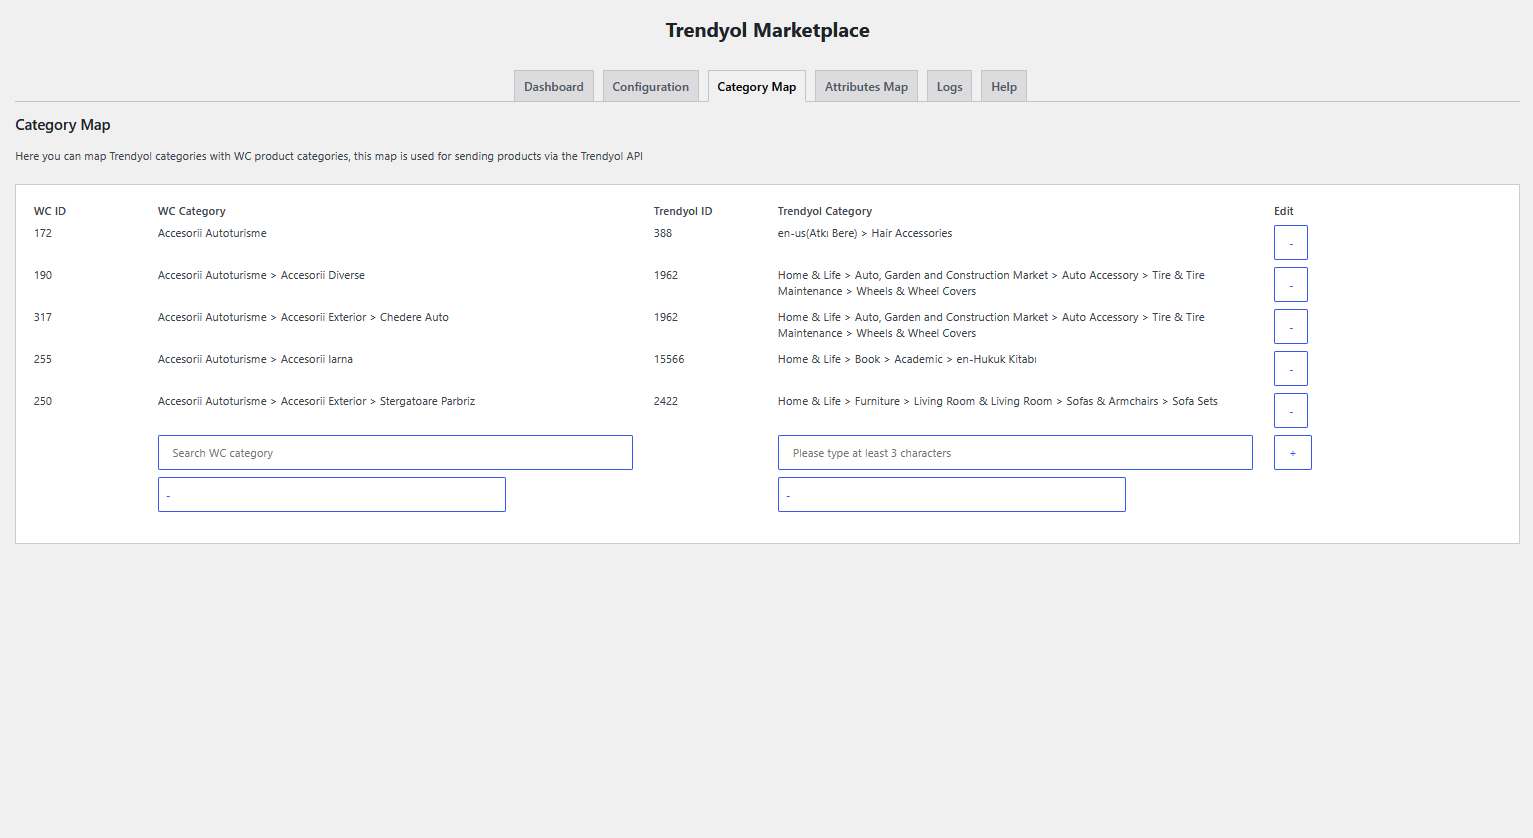Viewport: 1533px width, 838px height.
Task: Focus the Search WC category field
Action: click(x=395, y=453)
